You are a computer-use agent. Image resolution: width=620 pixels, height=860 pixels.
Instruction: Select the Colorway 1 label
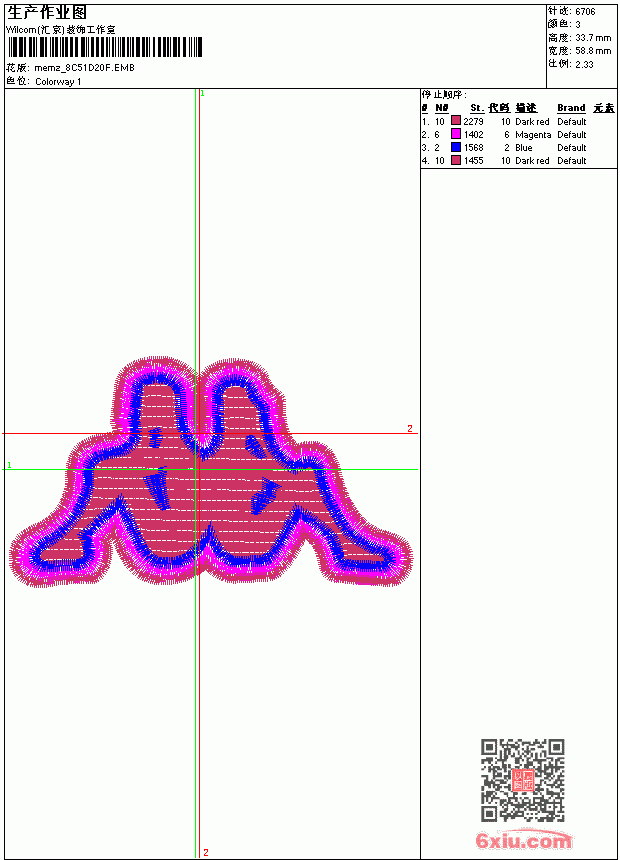(x=58, y=82)
